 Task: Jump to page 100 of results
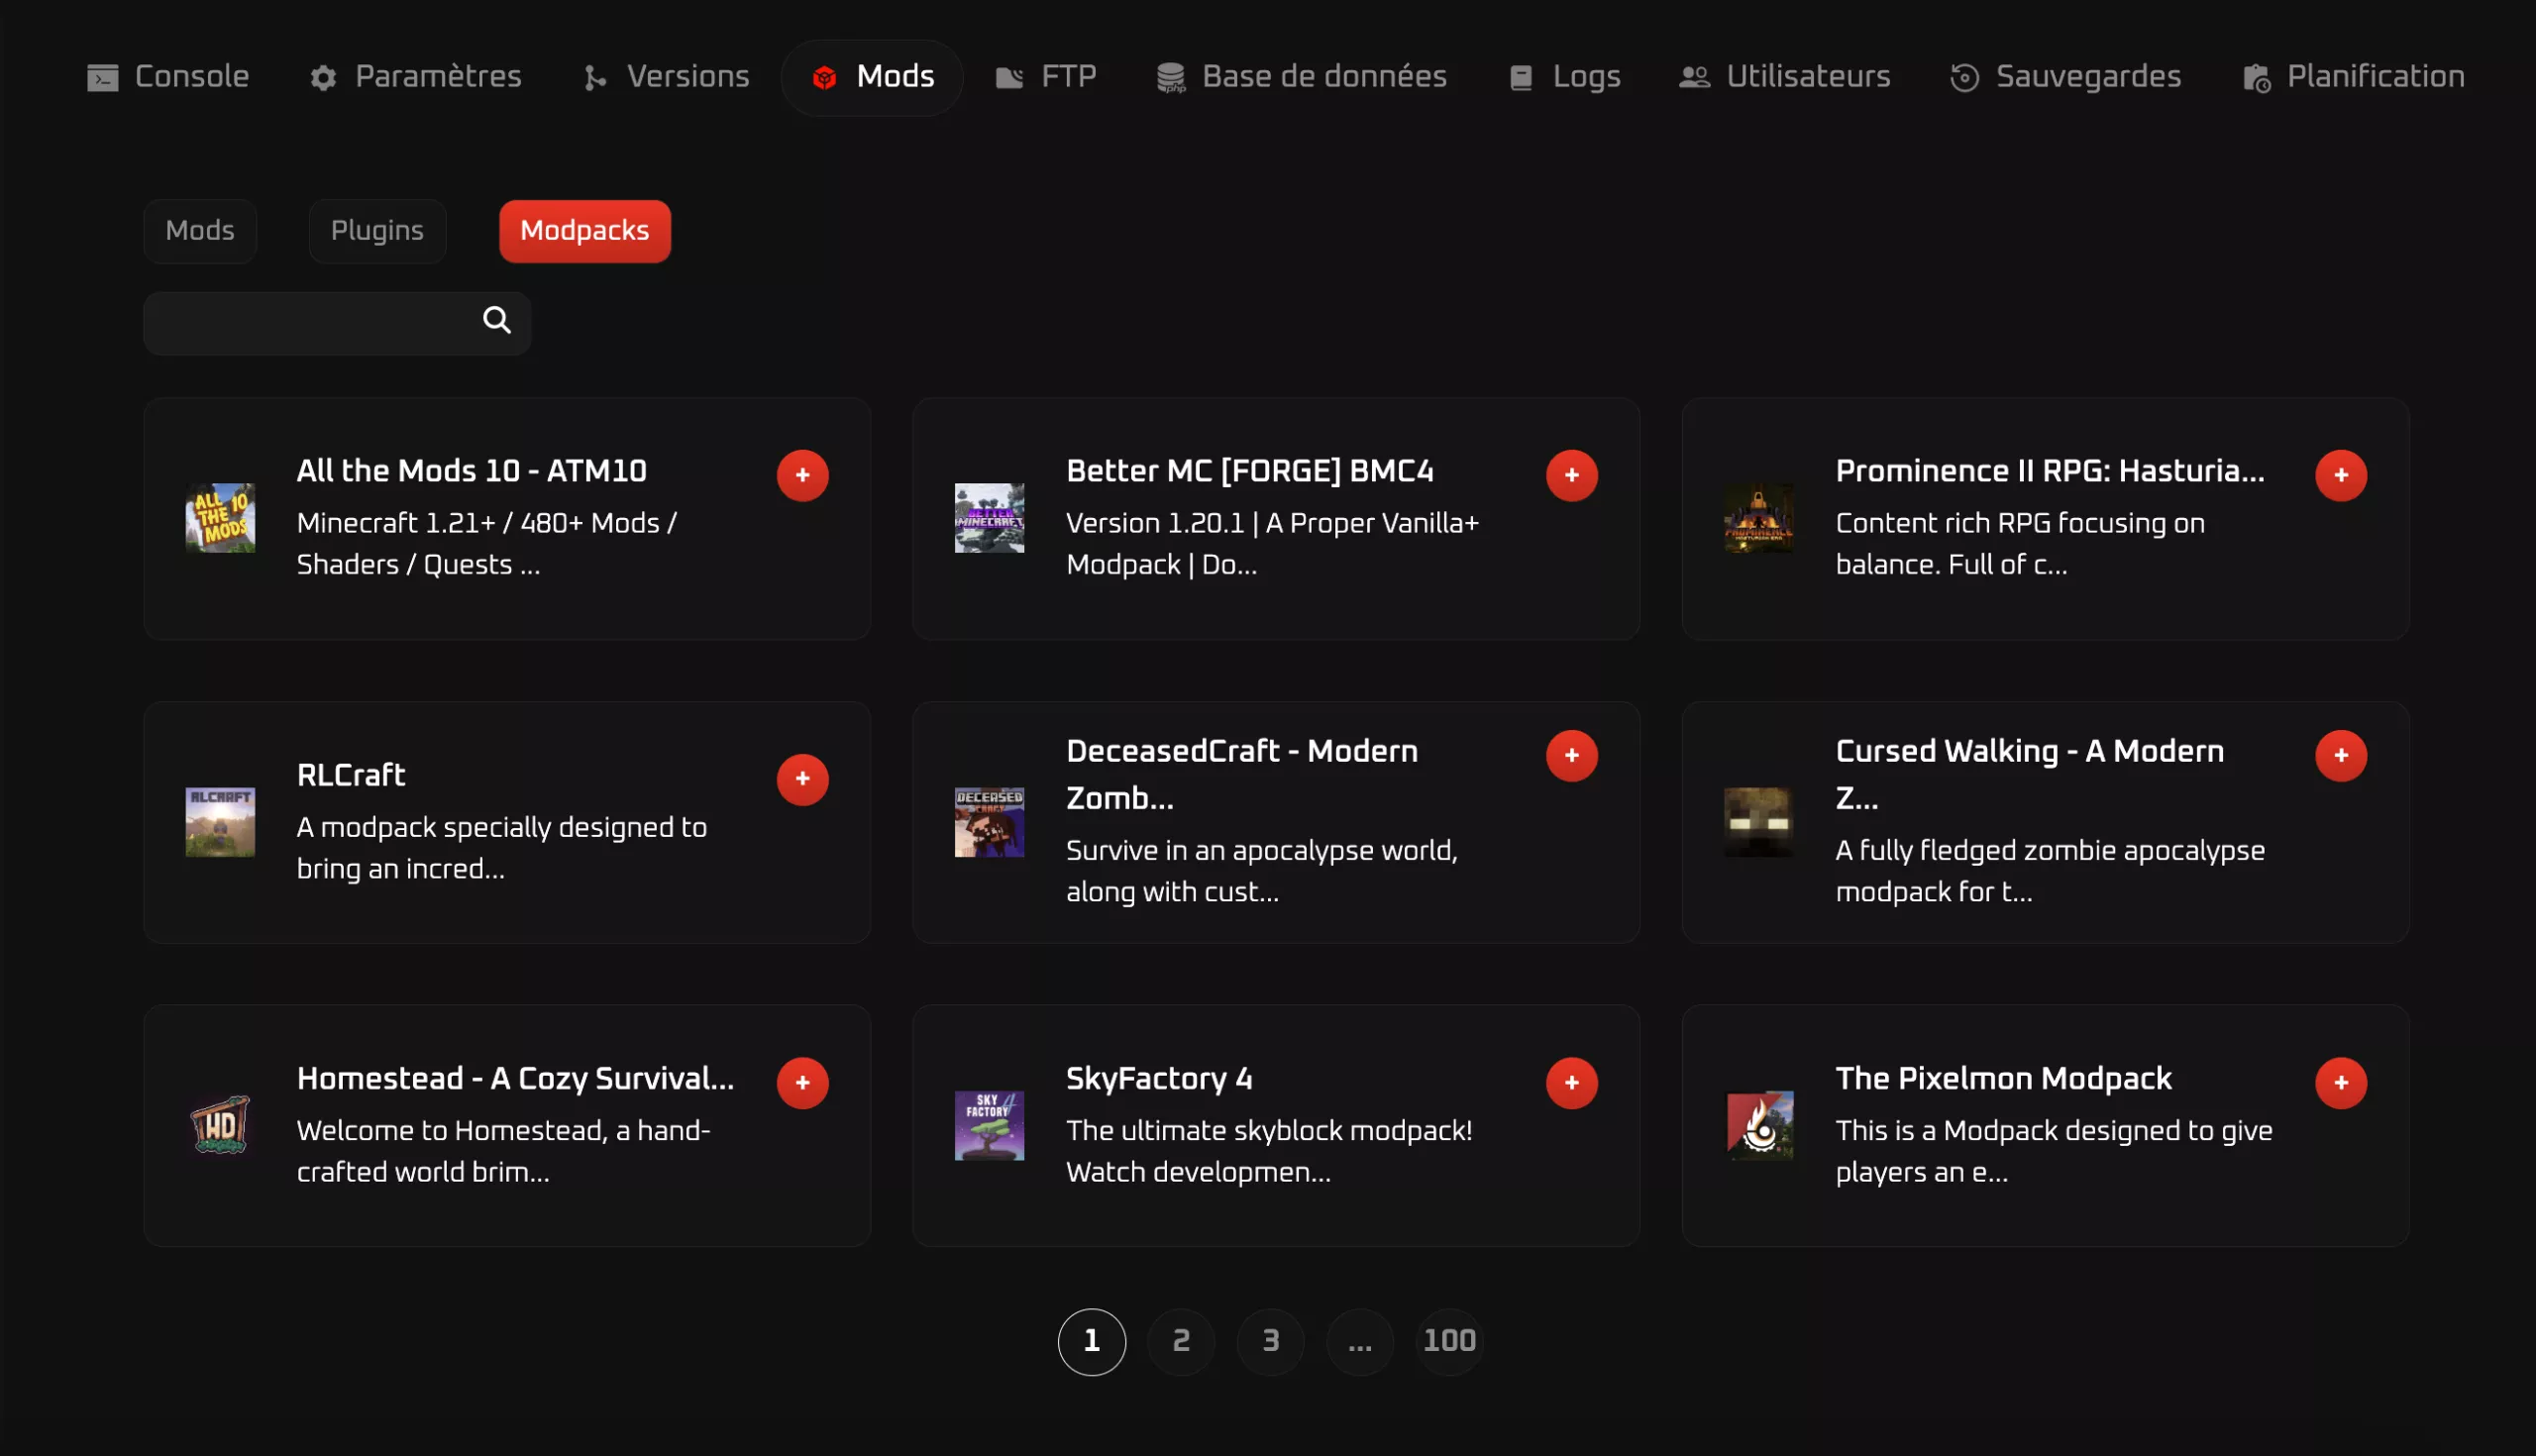(x=1450, y=1342)
